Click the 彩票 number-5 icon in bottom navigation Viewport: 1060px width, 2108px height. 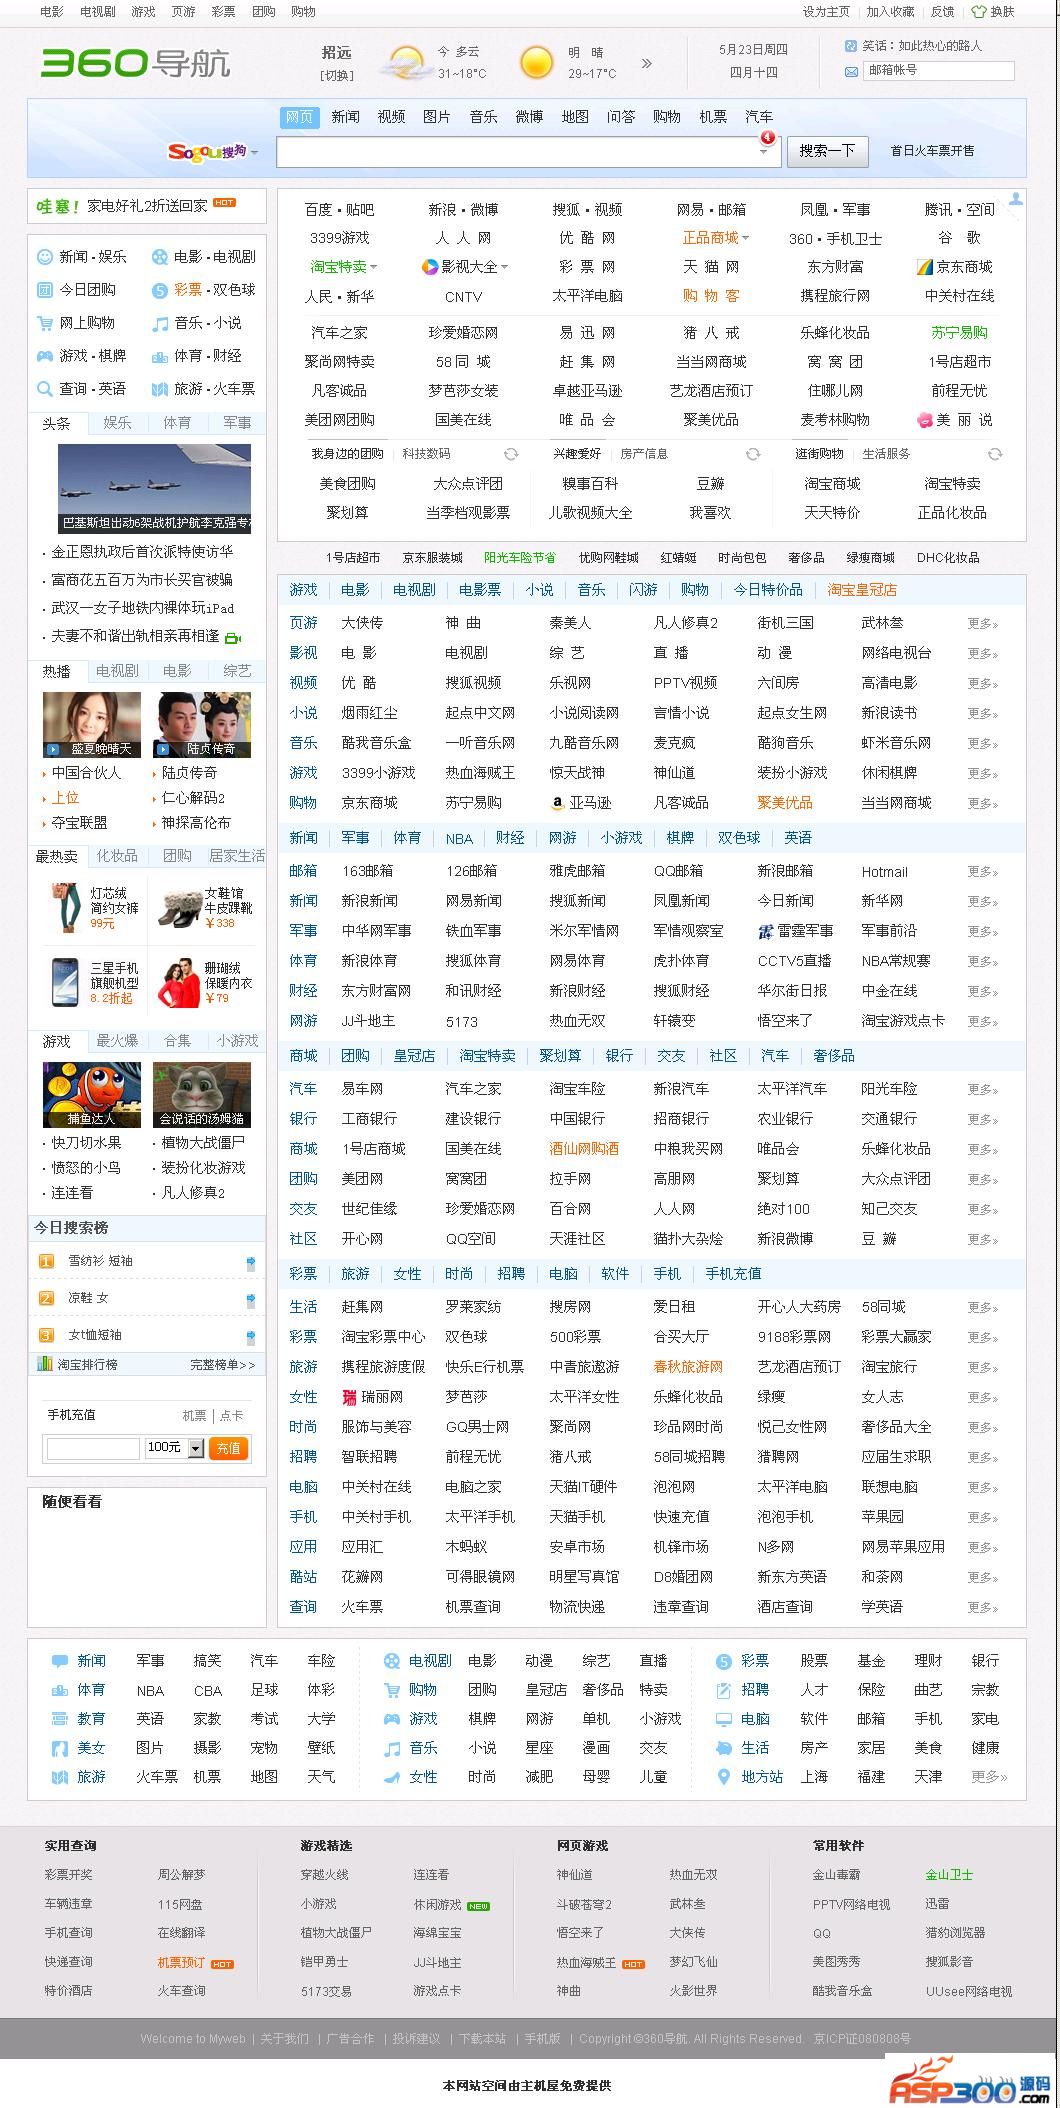click(x=724, y=1661)
